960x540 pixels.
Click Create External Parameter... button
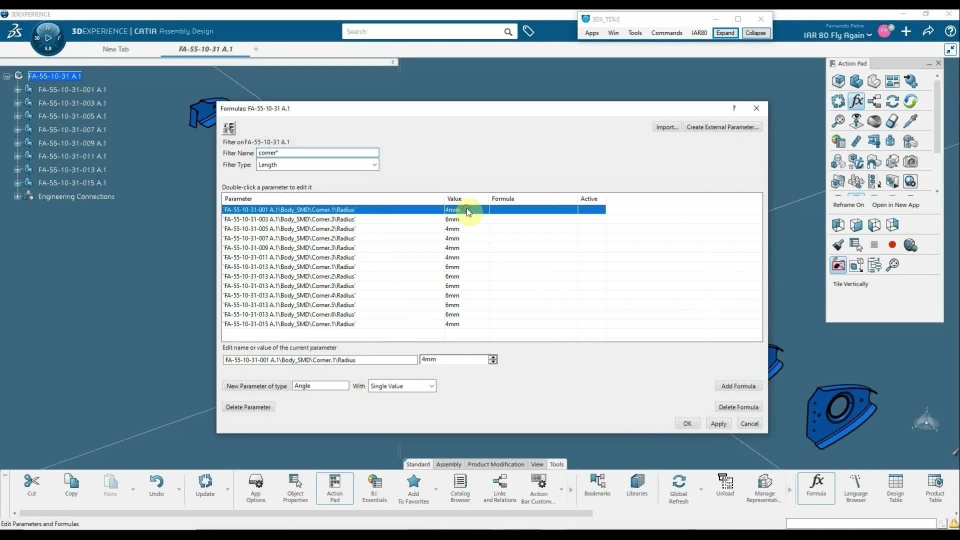(x=722, y=127)
